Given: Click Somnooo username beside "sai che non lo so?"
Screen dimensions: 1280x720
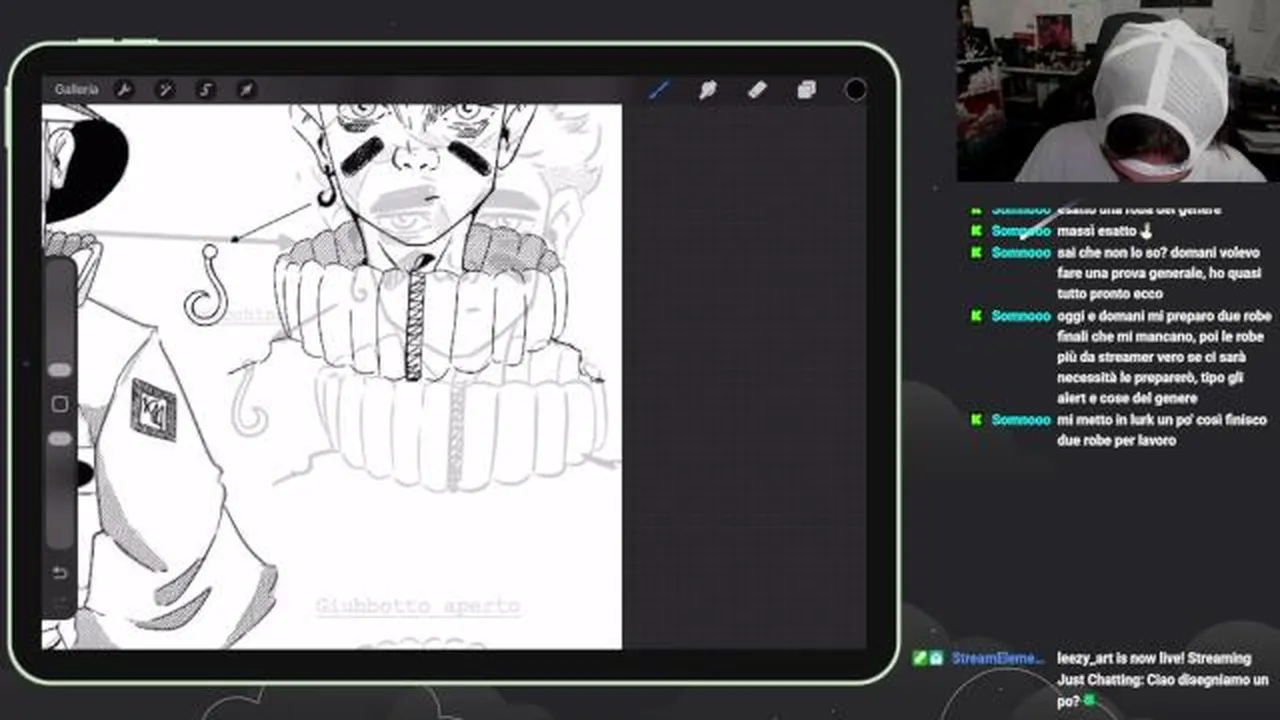Looking at the screenshot, I should point(1021,253).
